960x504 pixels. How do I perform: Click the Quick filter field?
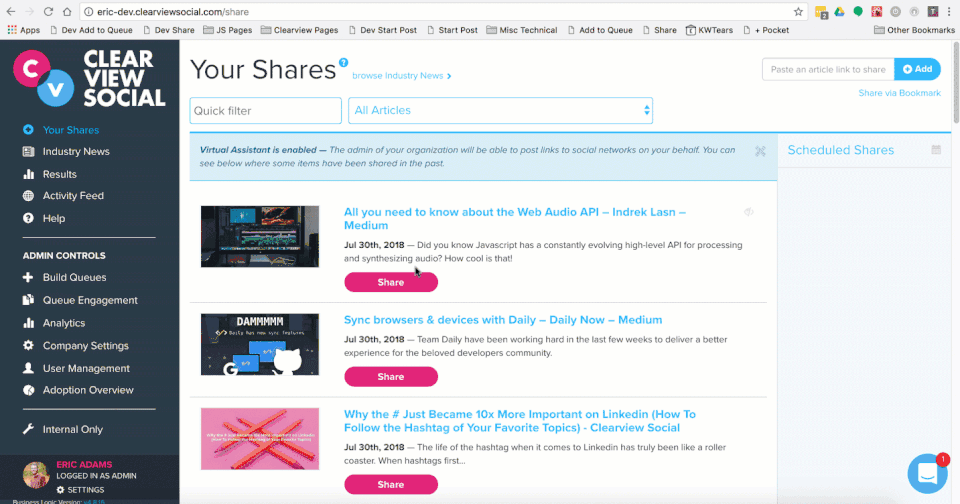pyautogui.click(x=266, y=111)
